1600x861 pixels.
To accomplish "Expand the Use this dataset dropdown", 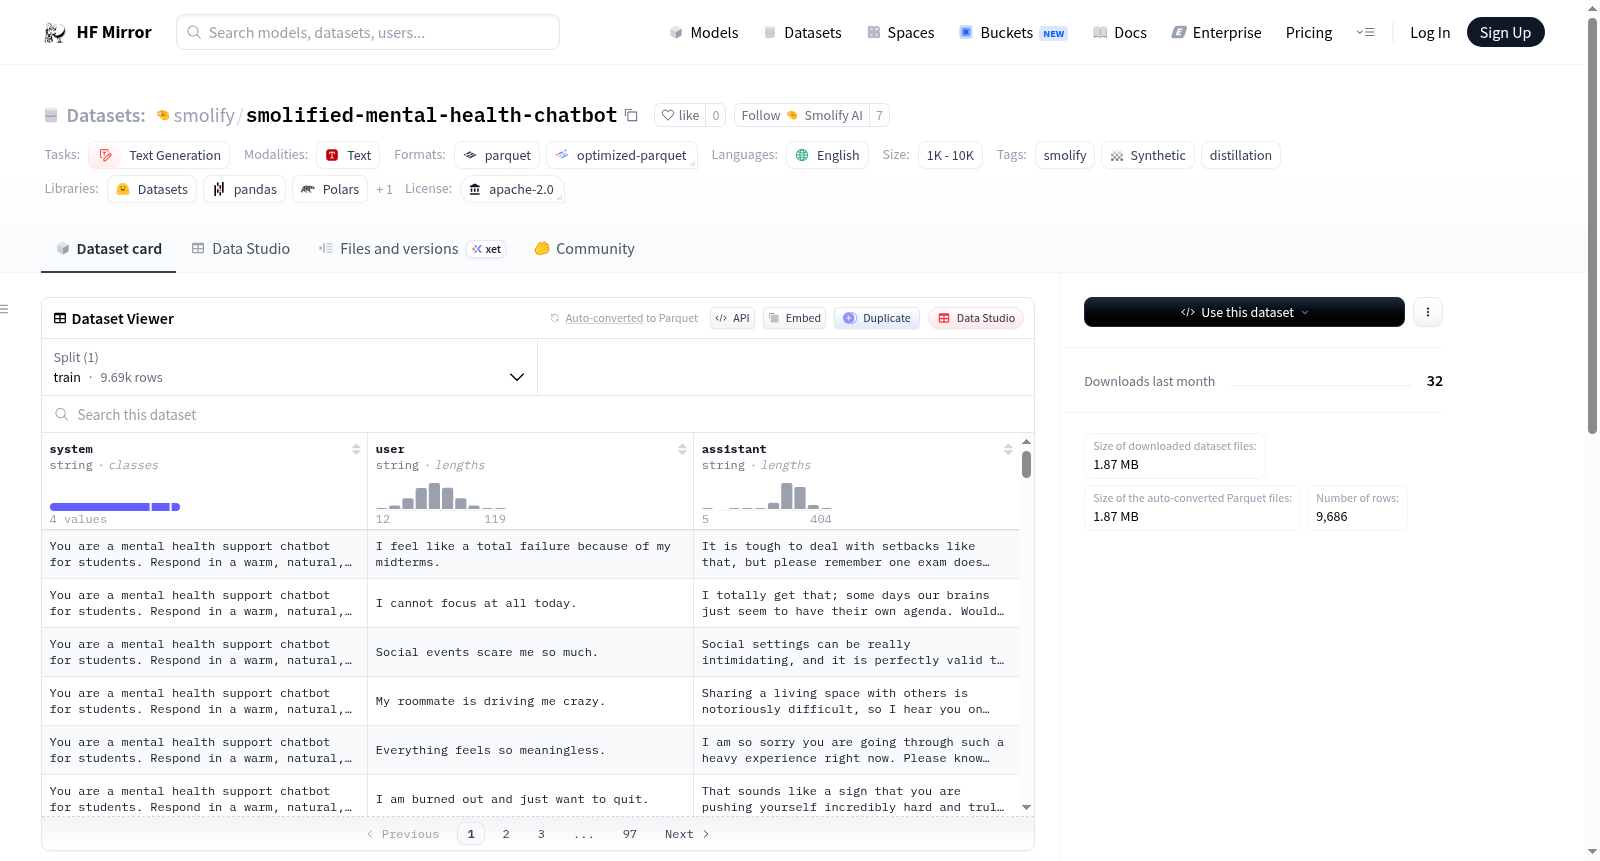I will coord(1244,312).
